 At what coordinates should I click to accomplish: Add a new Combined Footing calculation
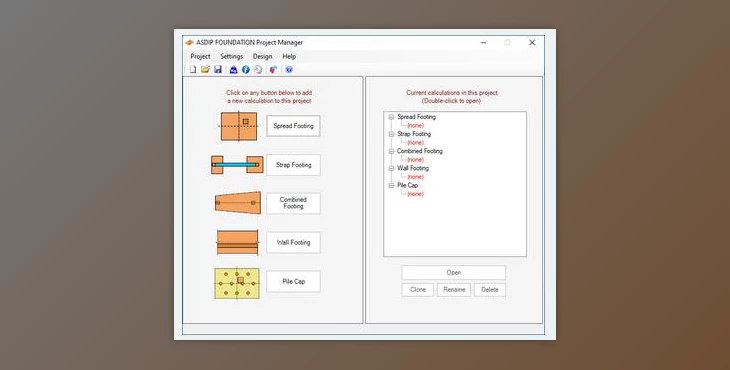(293, 203)
